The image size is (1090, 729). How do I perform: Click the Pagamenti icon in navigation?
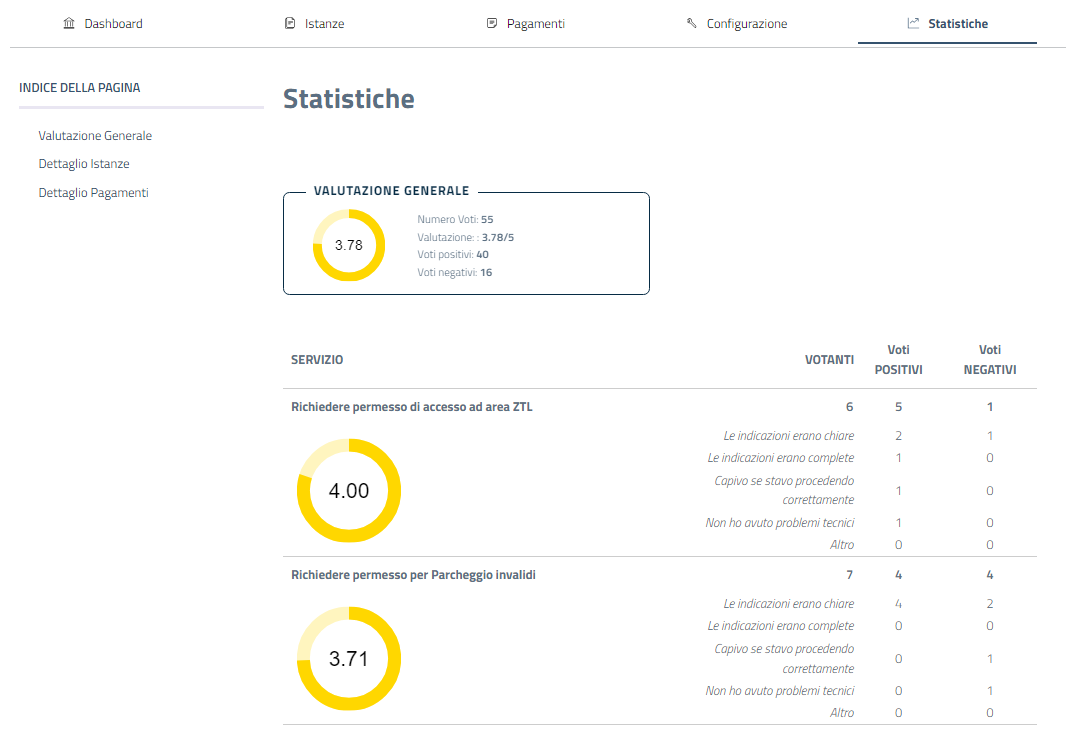pos(492,23)
